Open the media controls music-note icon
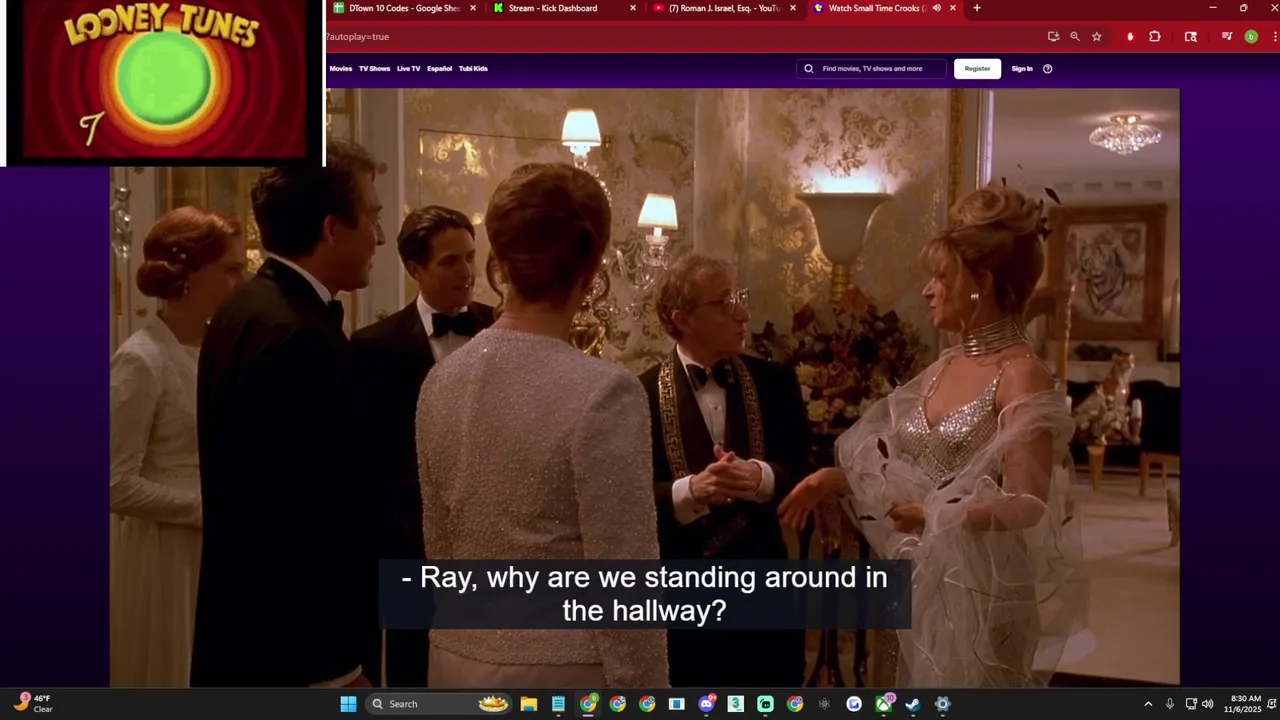The image size is (1280, 720). pos(1227,36)
